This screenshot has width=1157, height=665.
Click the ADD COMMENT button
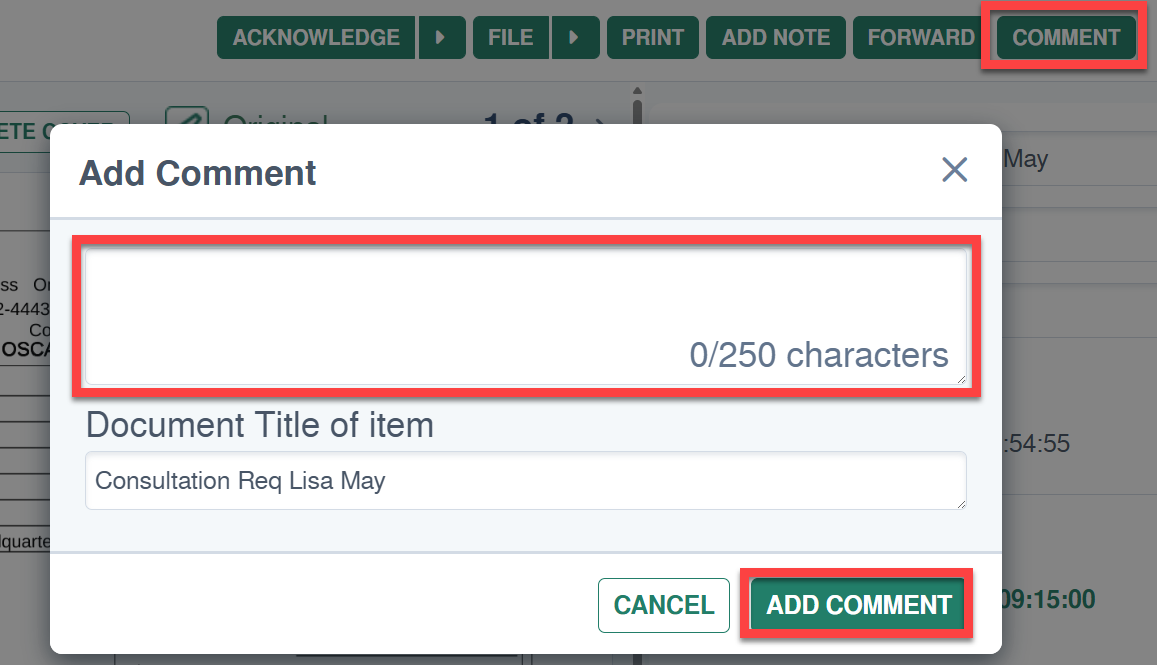point(857,605)
